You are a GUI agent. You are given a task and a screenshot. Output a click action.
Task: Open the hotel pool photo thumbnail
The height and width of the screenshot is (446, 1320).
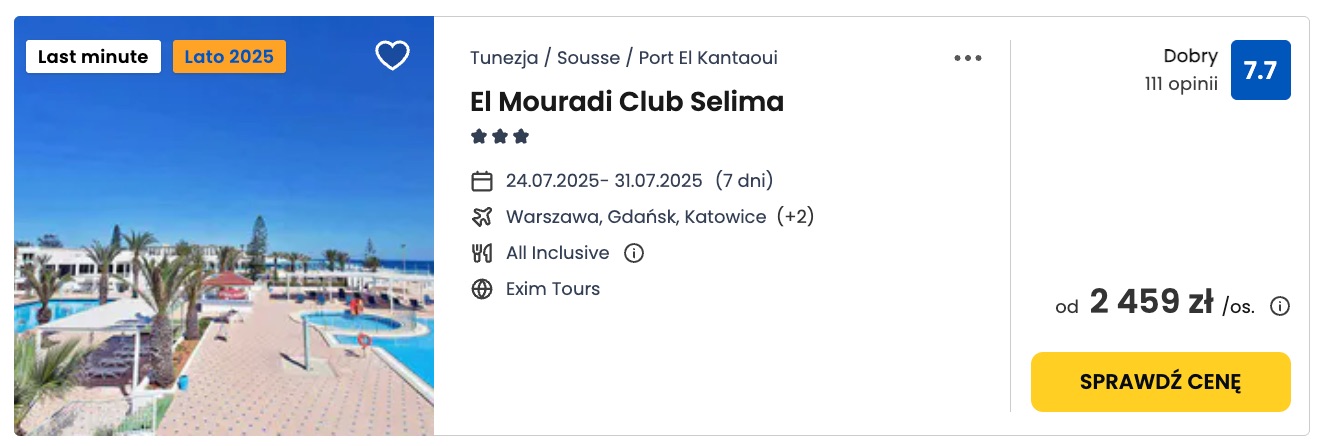[x=224, y=226]
